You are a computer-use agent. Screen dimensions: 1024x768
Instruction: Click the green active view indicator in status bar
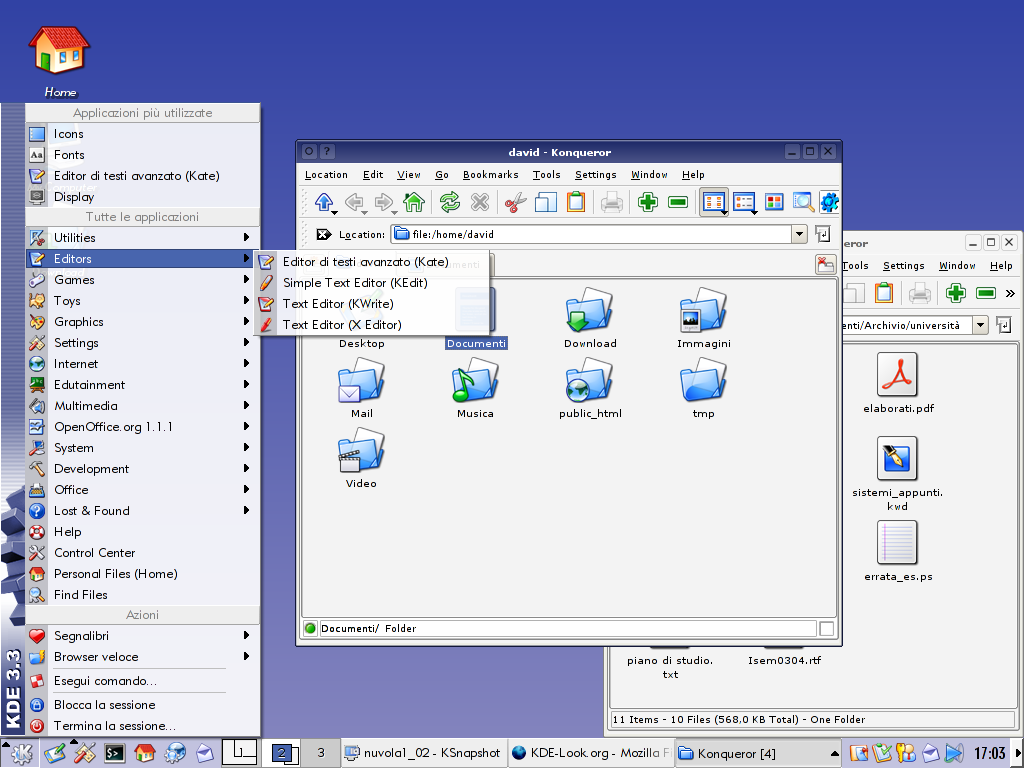pos(311,628)
